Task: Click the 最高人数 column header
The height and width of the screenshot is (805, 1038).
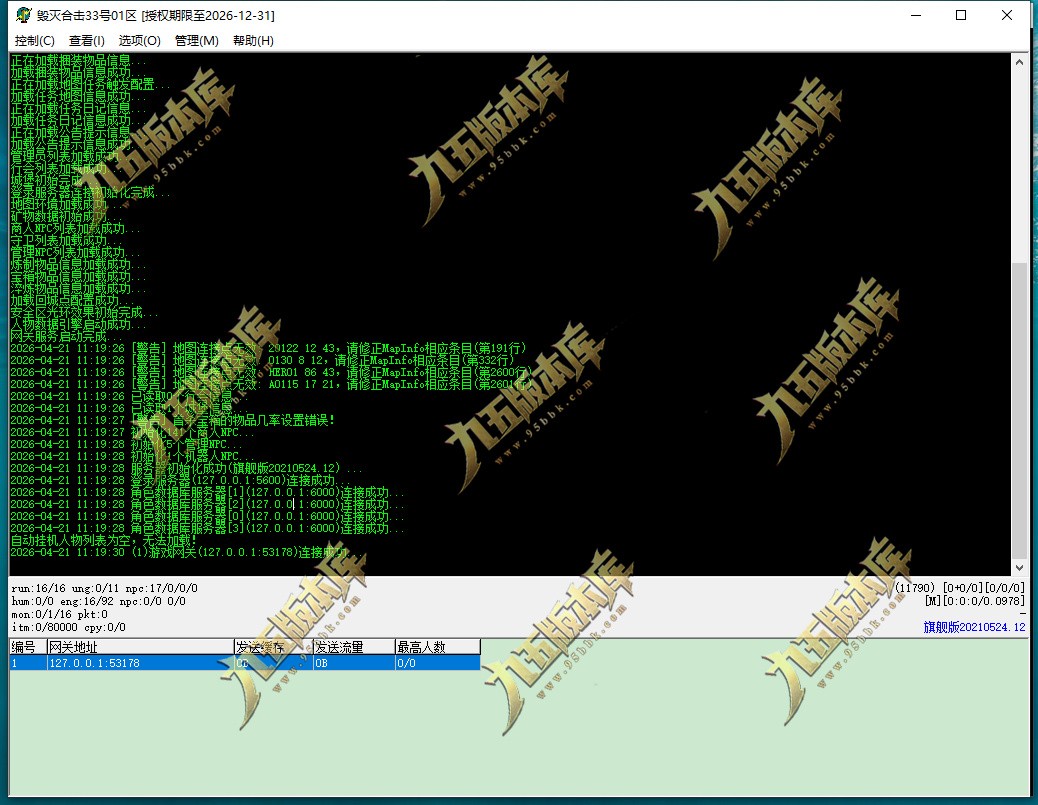Action: 438,647
